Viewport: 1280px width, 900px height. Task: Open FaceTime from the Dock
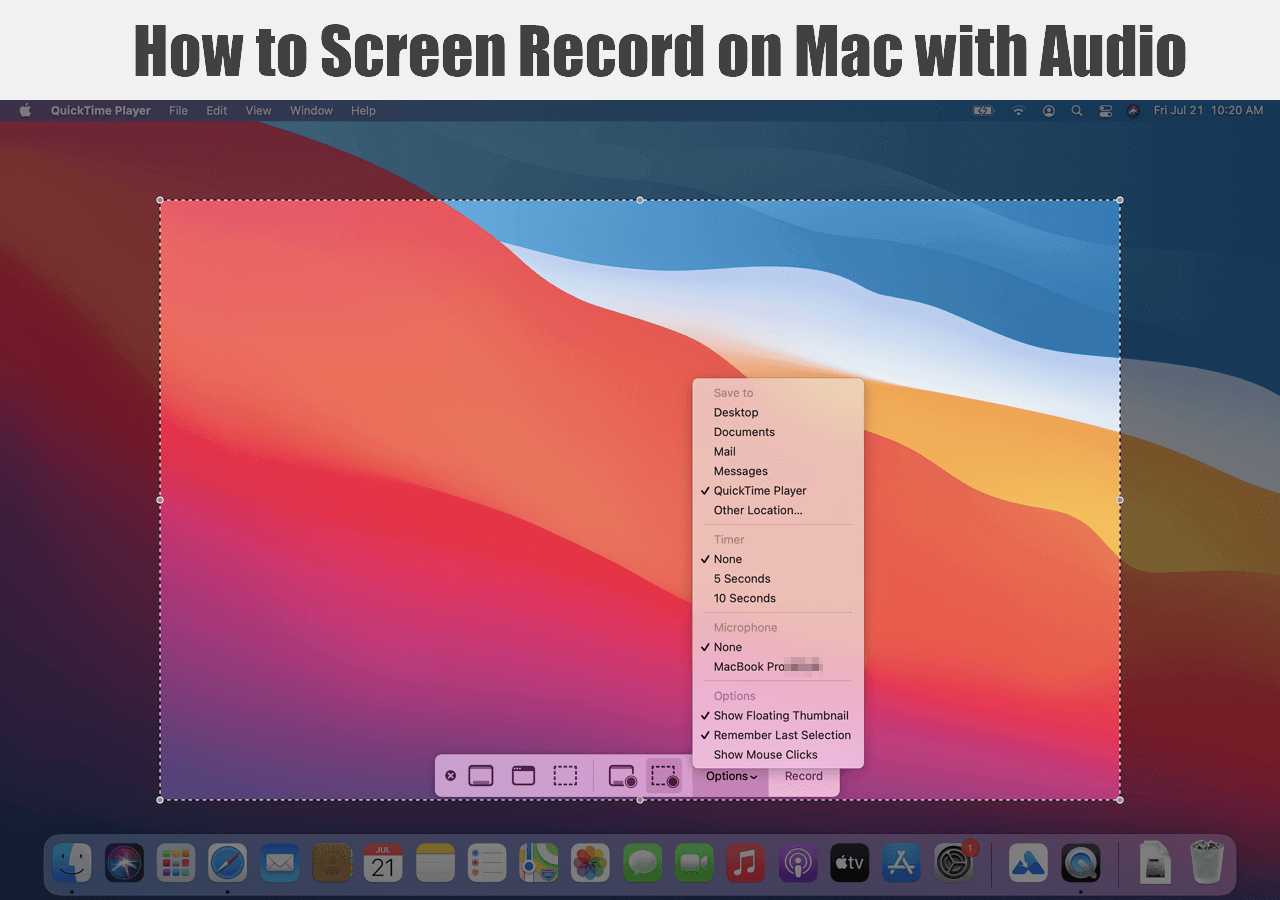pos(694,862)
